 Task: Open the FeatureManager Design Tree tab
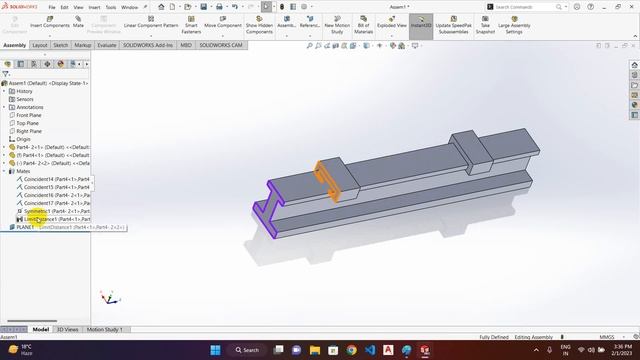7,64
